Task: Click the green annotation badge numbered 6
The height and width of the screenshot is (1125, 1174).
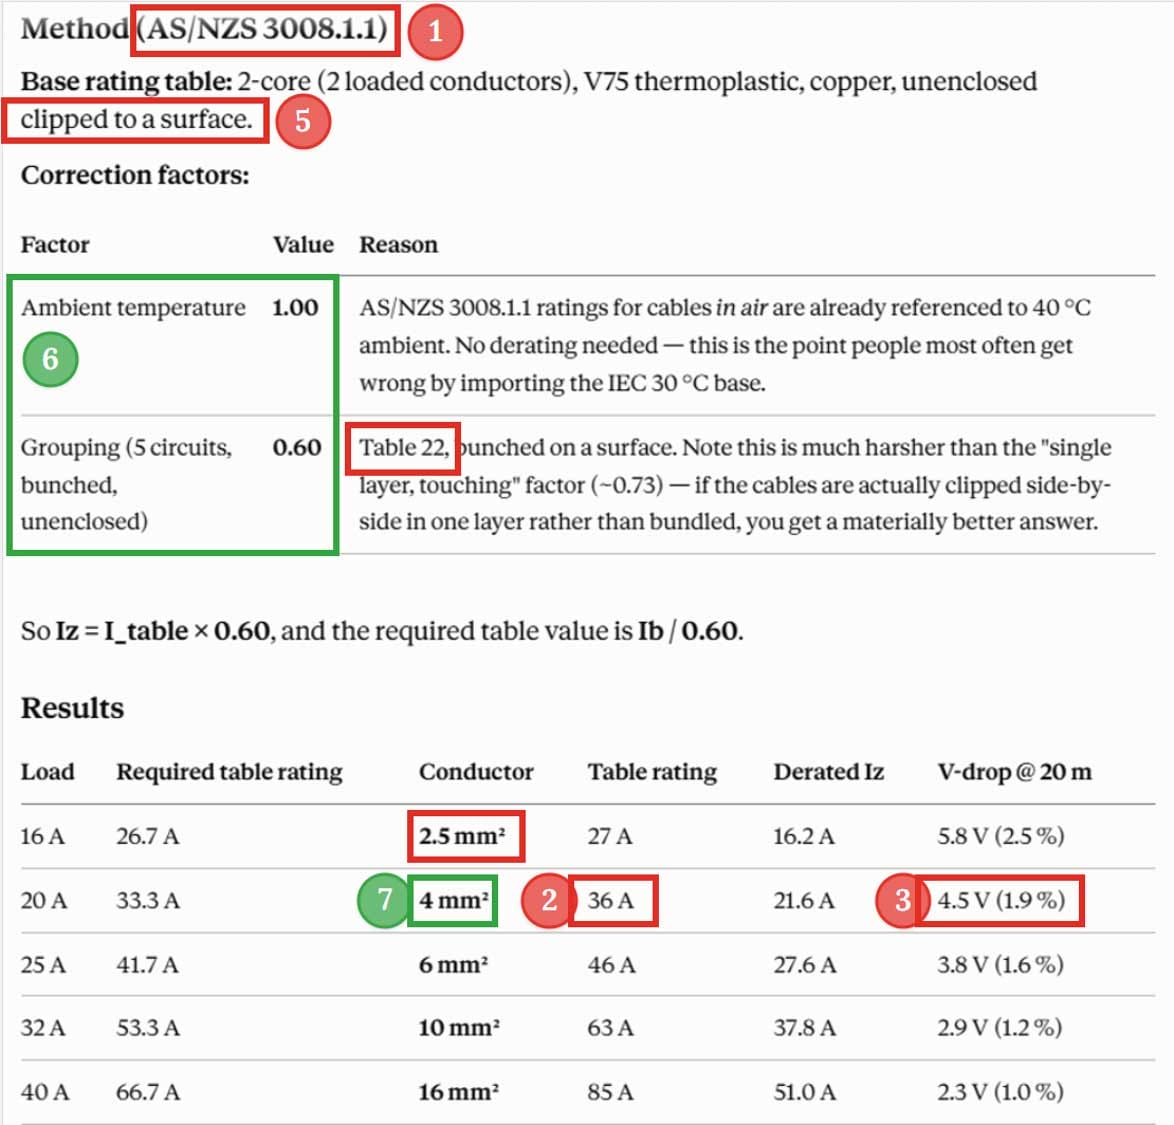Action: coord(50,359)
